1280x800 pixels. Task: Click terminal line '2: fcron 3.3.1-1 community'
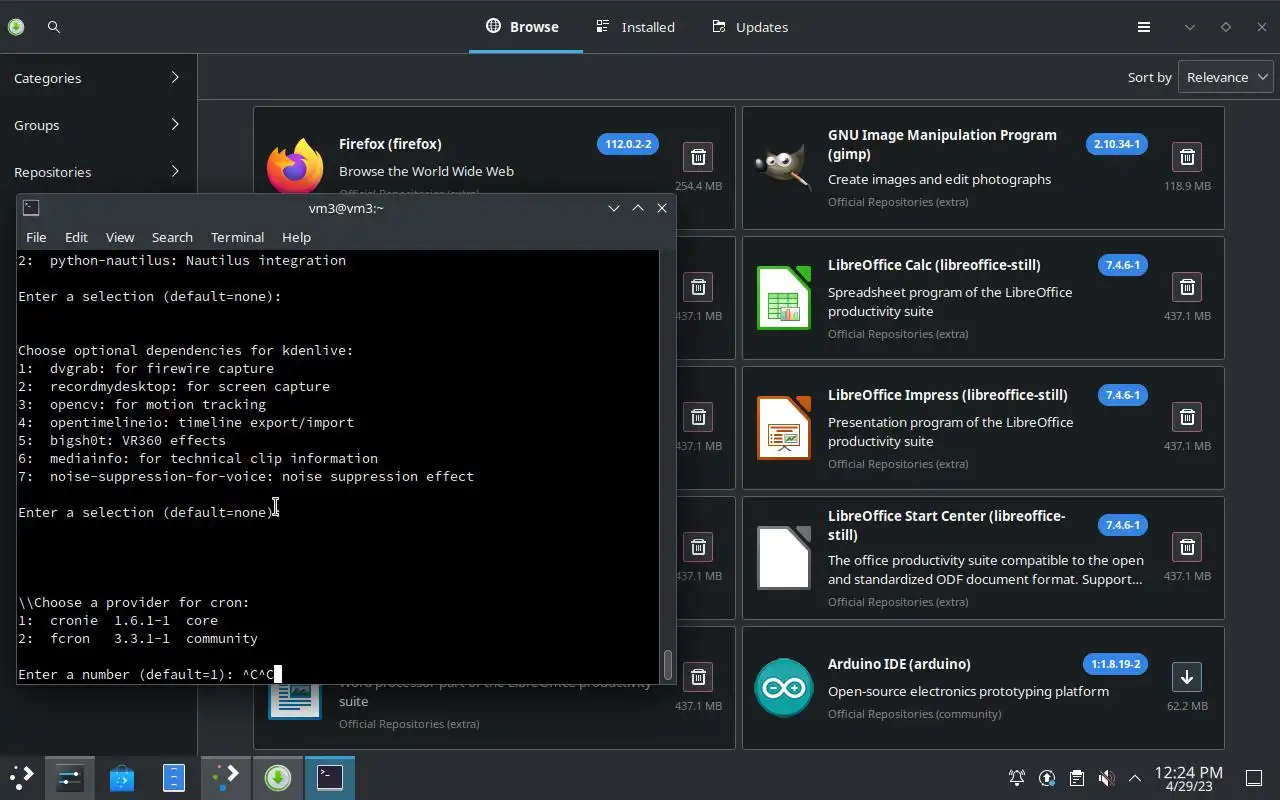(138, 638)
